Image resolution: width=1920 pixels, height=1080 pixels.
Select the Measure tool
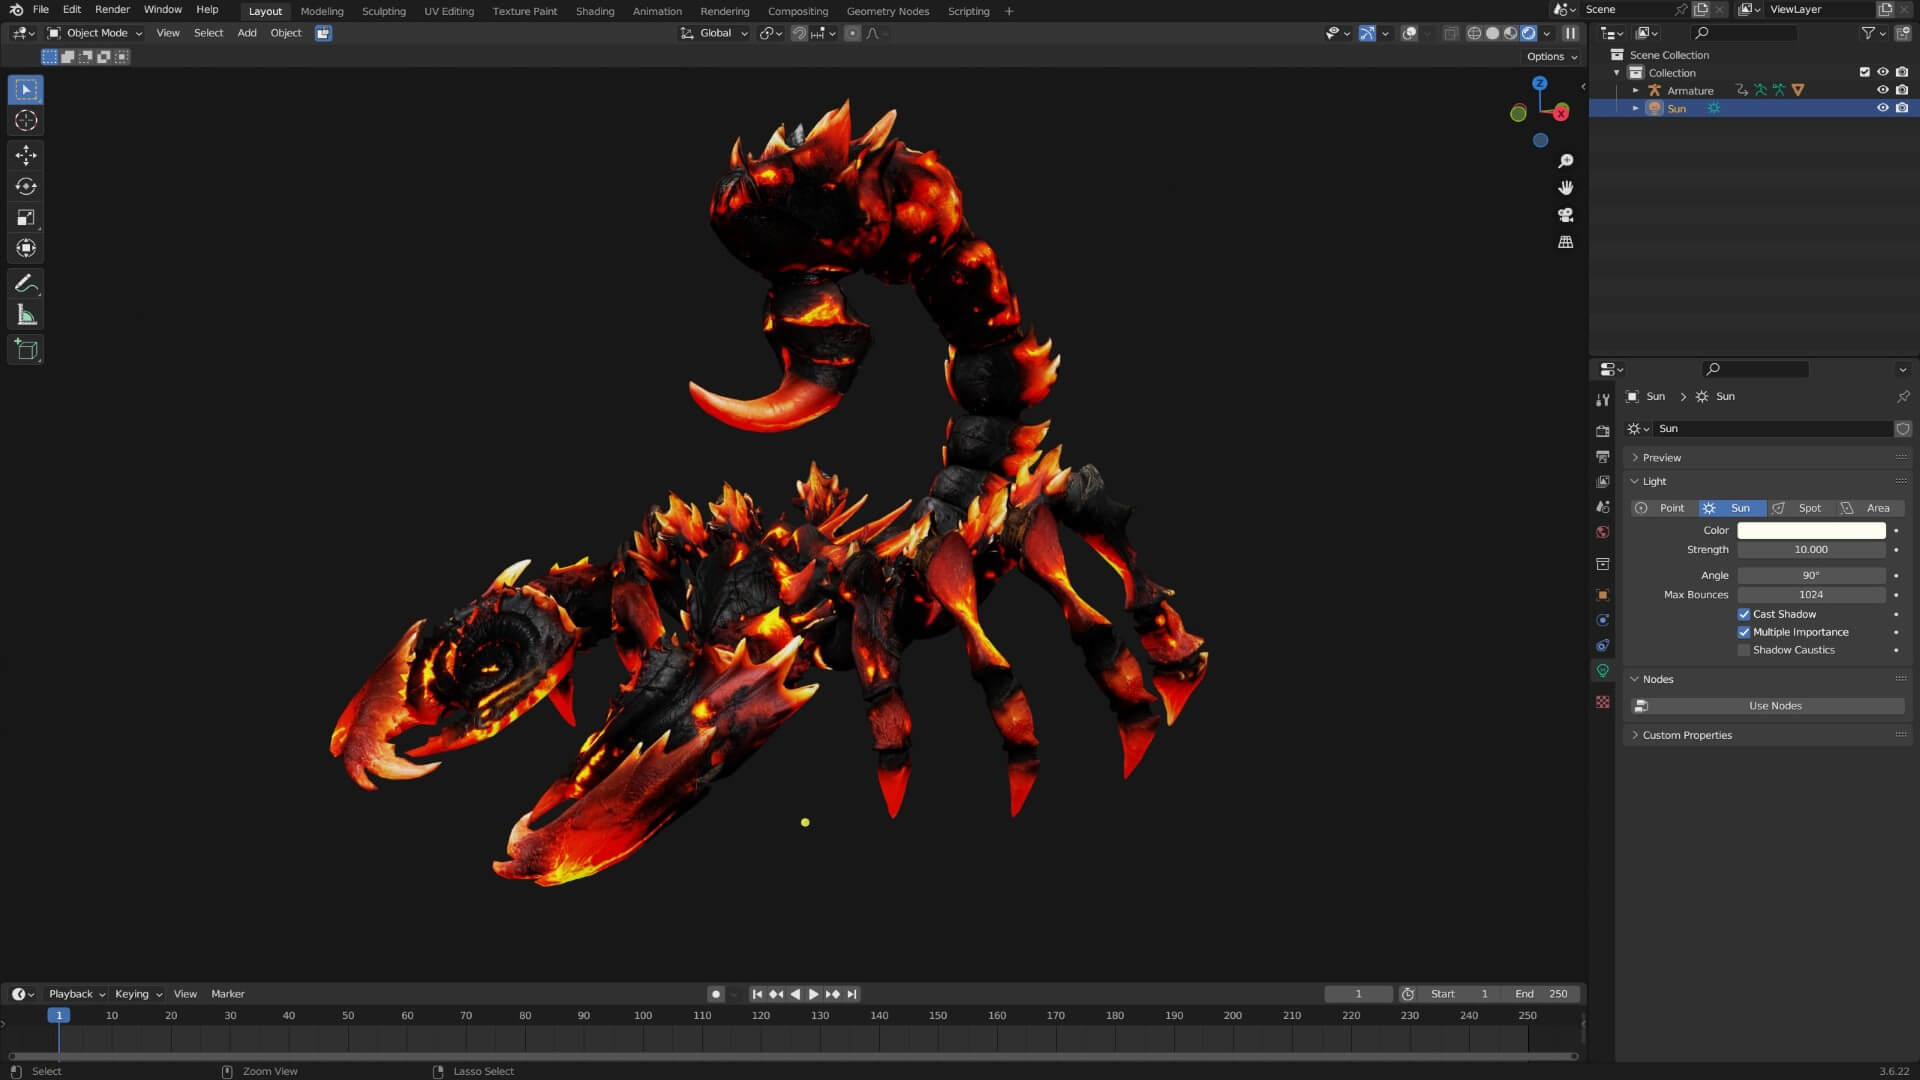(x=26, y=316)
